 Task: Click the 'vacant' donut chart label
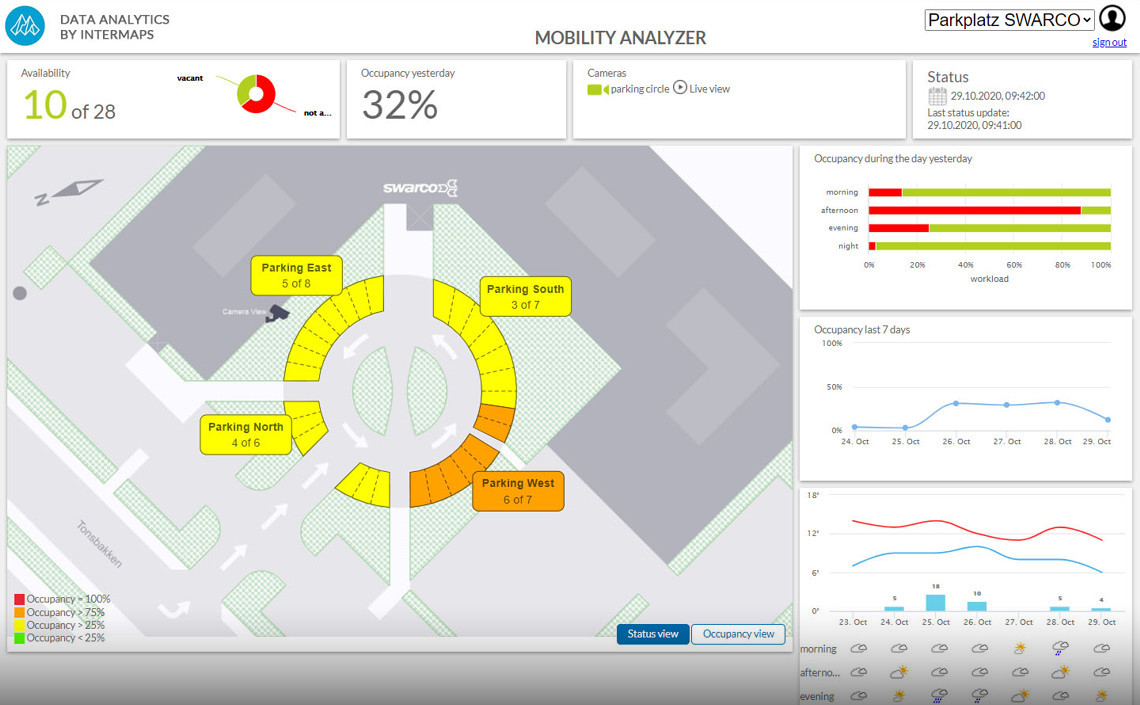[190, 78]
